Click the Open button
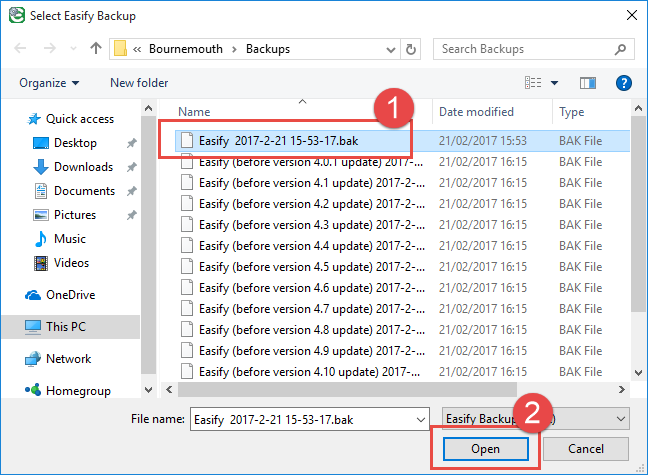The image size is (648, 475). coord(486,449)
